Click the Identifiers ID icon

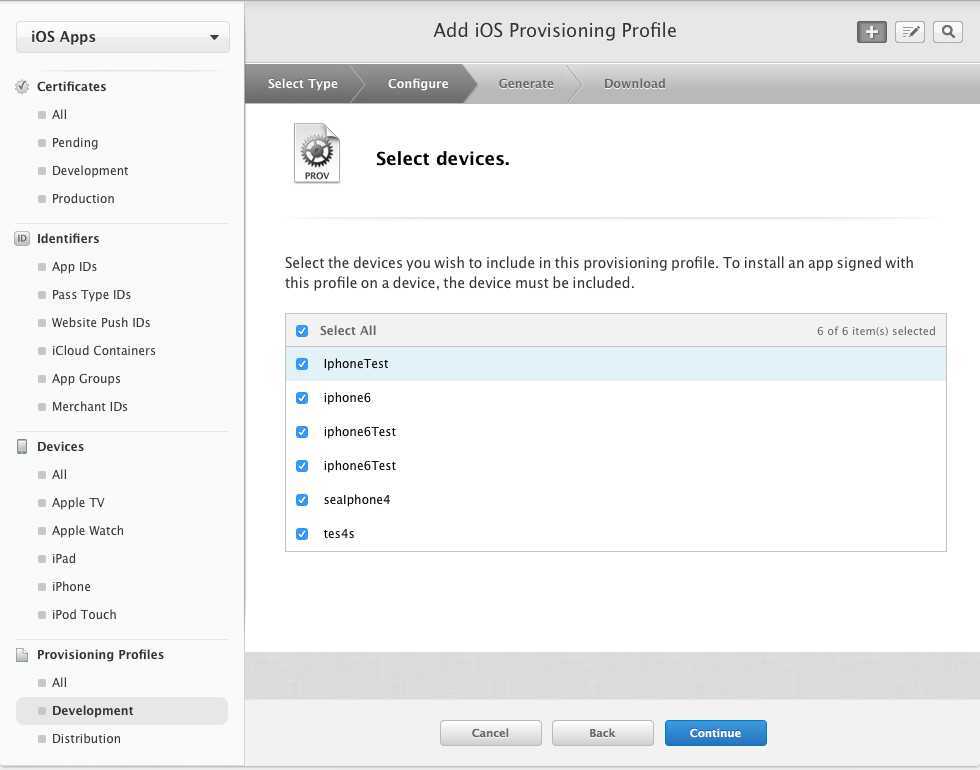pos(22,239)
